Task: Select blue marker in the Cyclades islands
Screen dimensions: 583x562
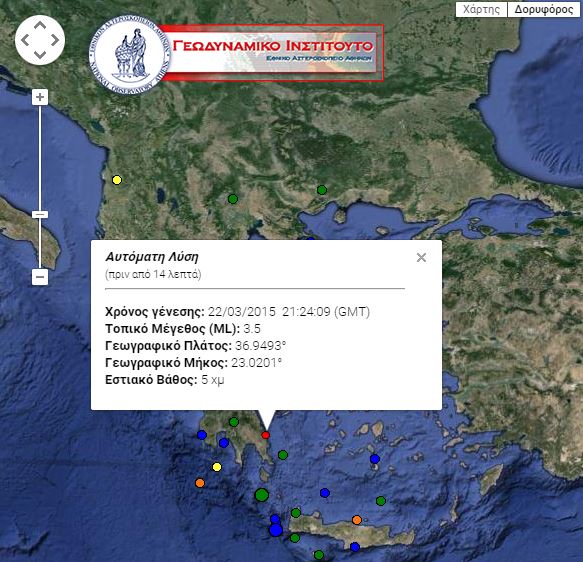Action: [375, 459]
